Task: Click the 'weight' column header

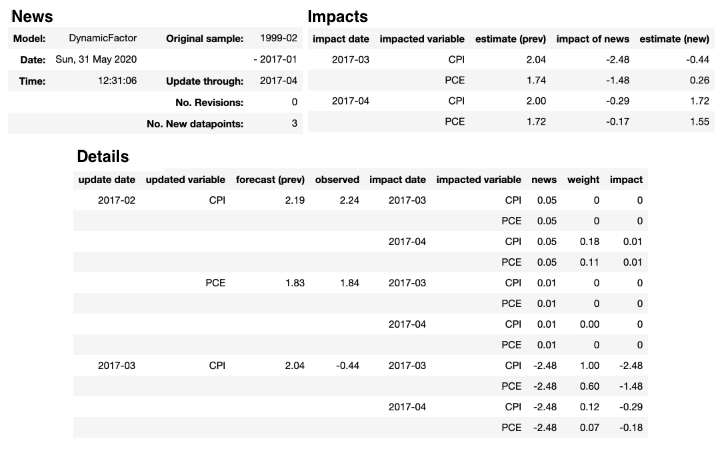Action: pyautogui.click(x=583, y=179)
